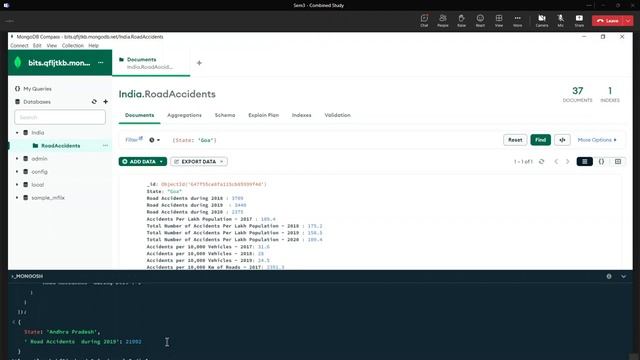Viewport: 640px width, 360px height.
Task: Open the View menu in Compass
Action: click(51, 46)
